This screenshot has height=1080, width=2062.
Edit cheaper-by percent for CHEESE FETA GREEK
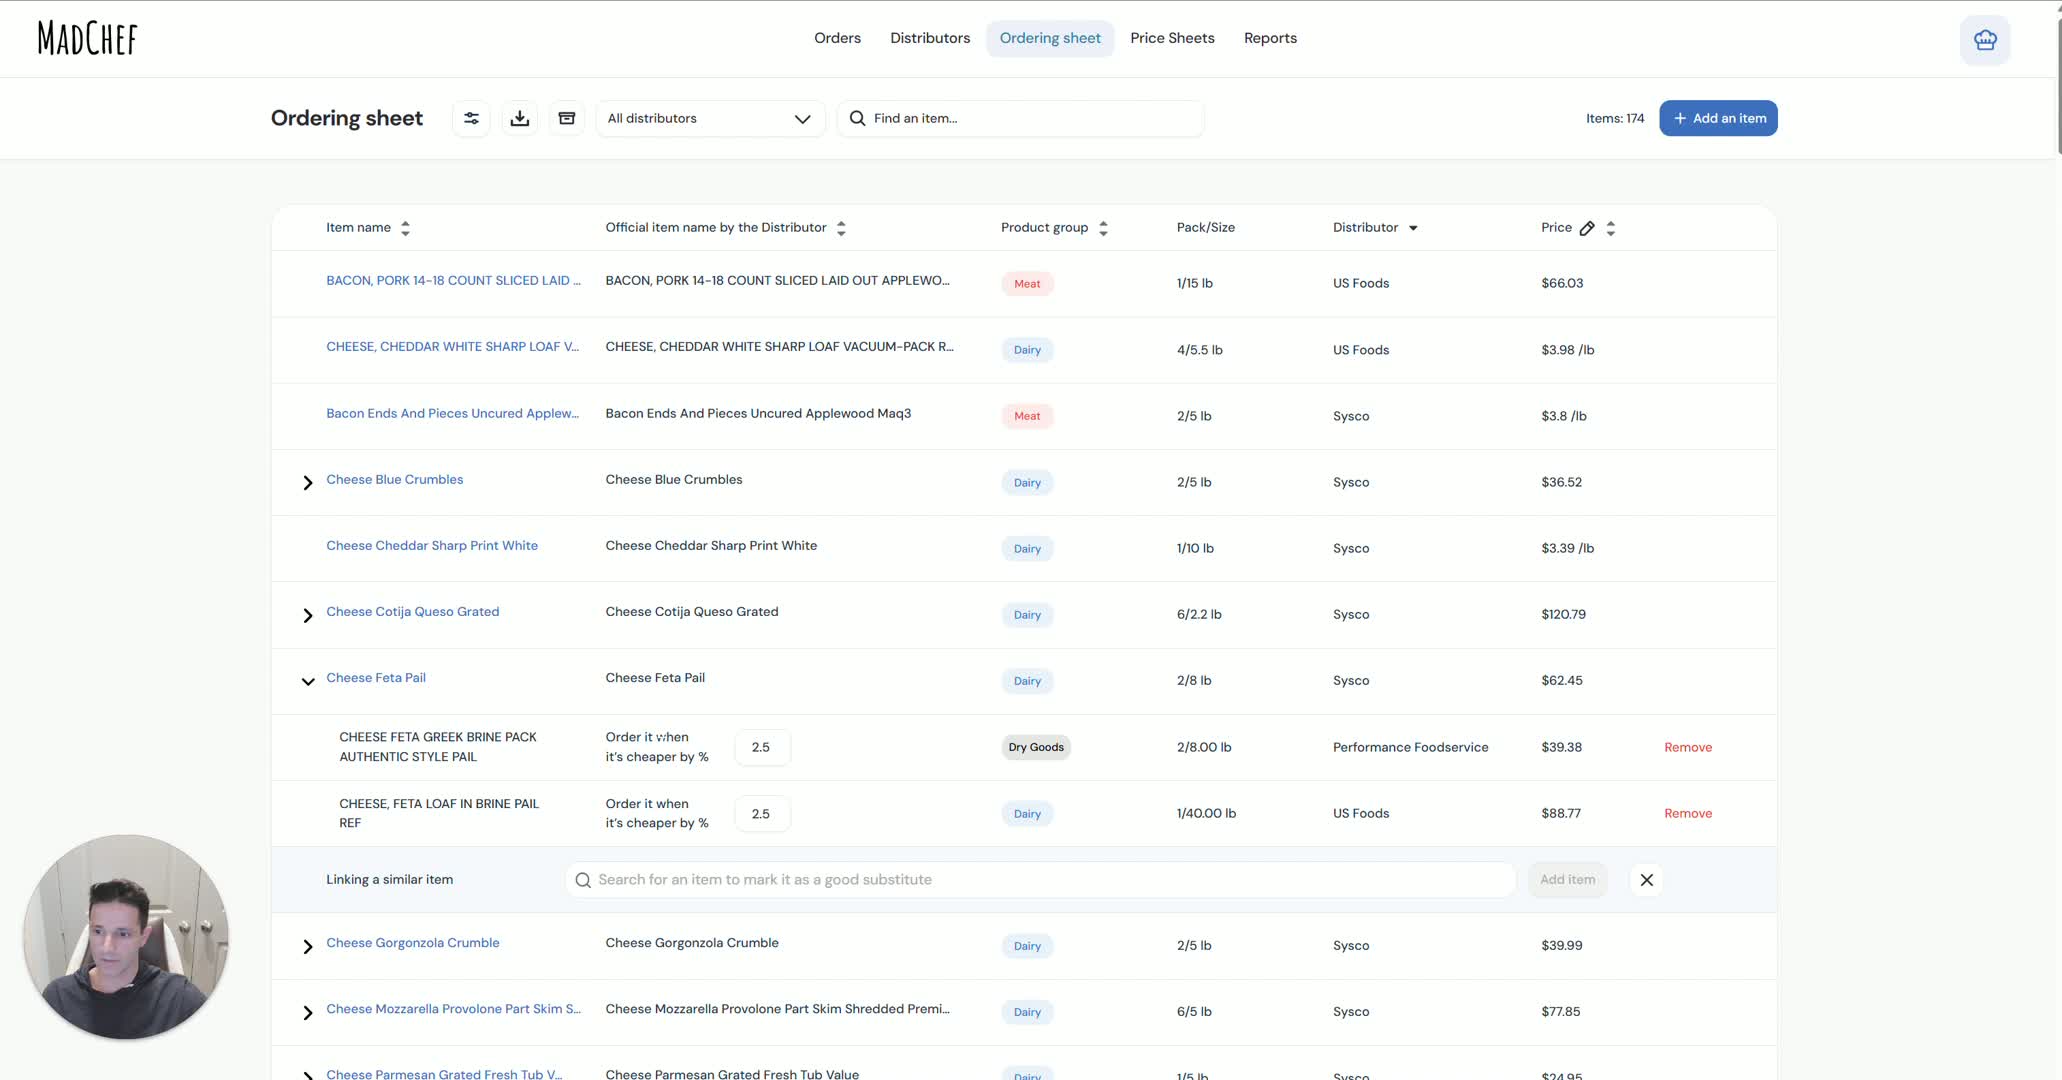click(762, 747)
